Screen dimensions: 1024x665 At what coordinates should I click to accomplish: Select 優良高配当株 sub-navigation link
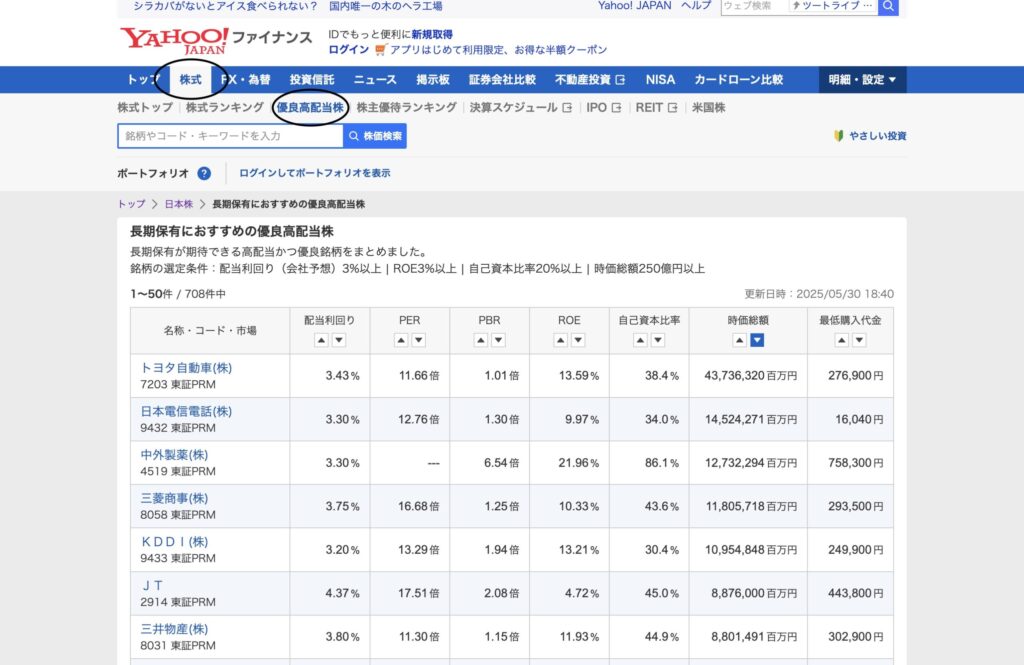coord(310,108)
